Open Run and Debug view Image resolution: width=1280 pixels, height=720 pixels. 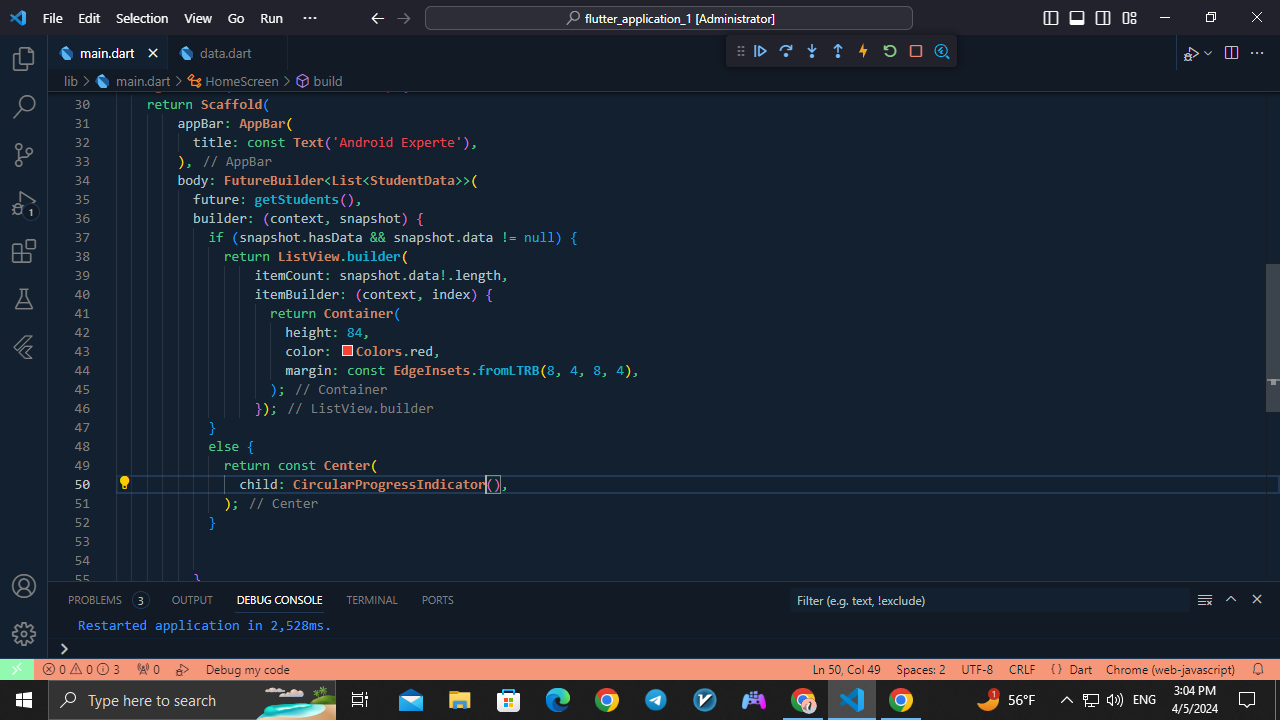pyautogui.click(x=24, y=204)
